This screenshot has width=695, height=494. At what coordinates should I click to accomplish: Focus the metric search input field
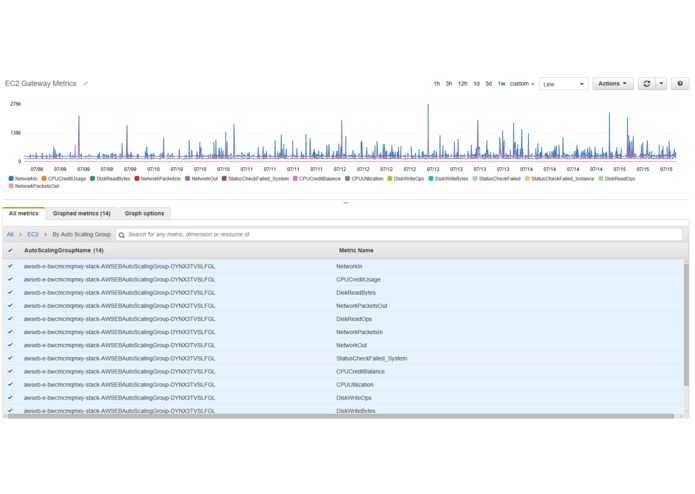399,234
